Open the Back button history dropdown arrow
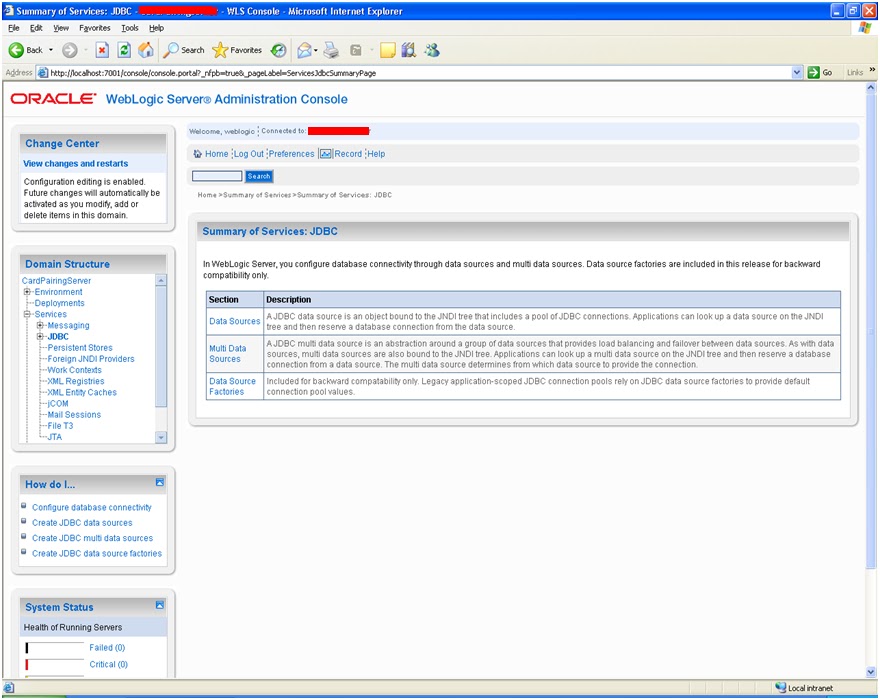This screenshot has width=880, height=700. click(x=51, y=50)
